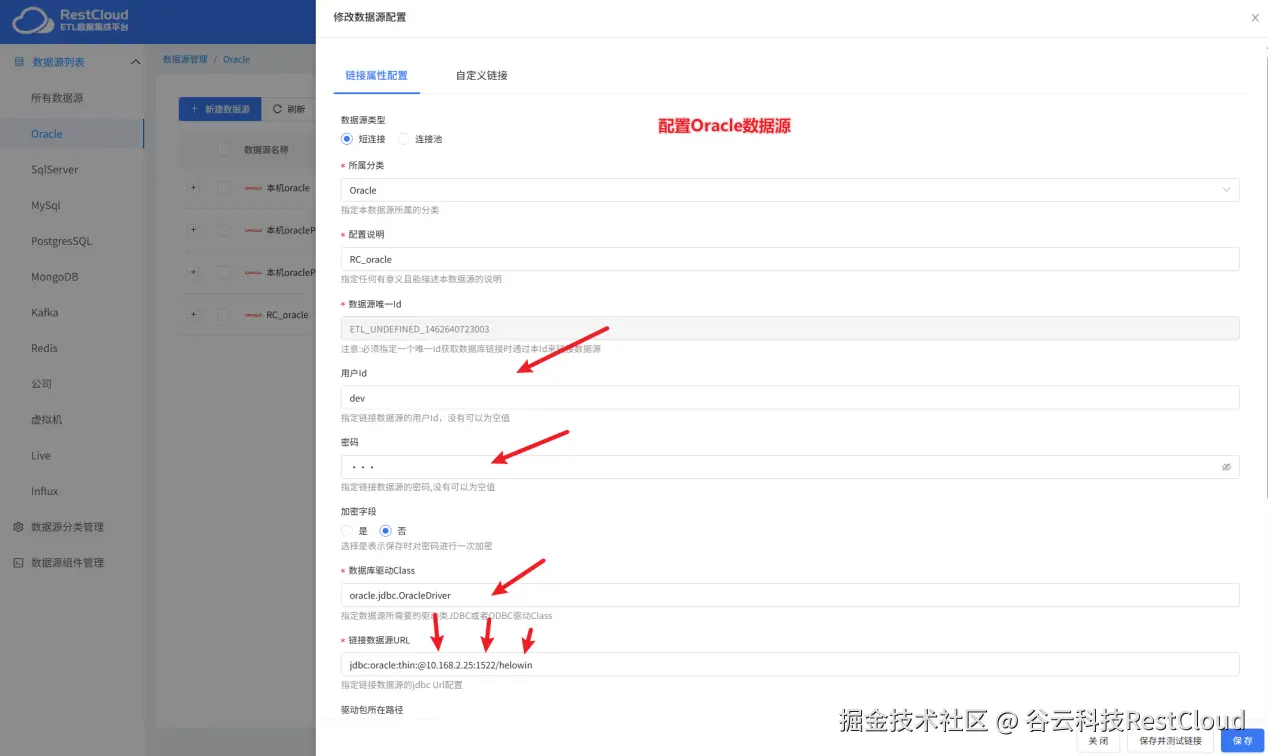Choose 是 for 加密字段
This screenshot has width=1268, height=756.
point(347,531)
